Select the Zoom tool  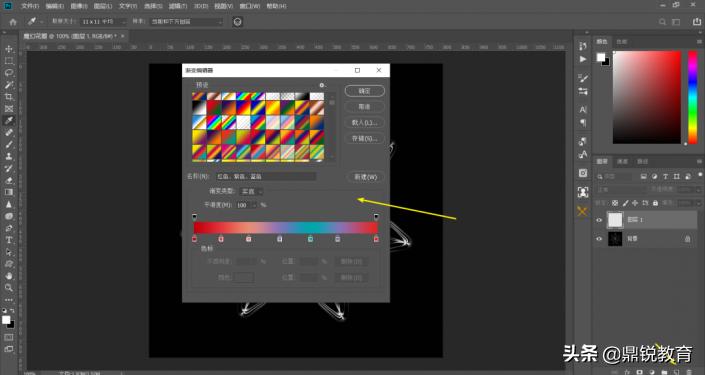pyautogui.click(x=9, y=288)
